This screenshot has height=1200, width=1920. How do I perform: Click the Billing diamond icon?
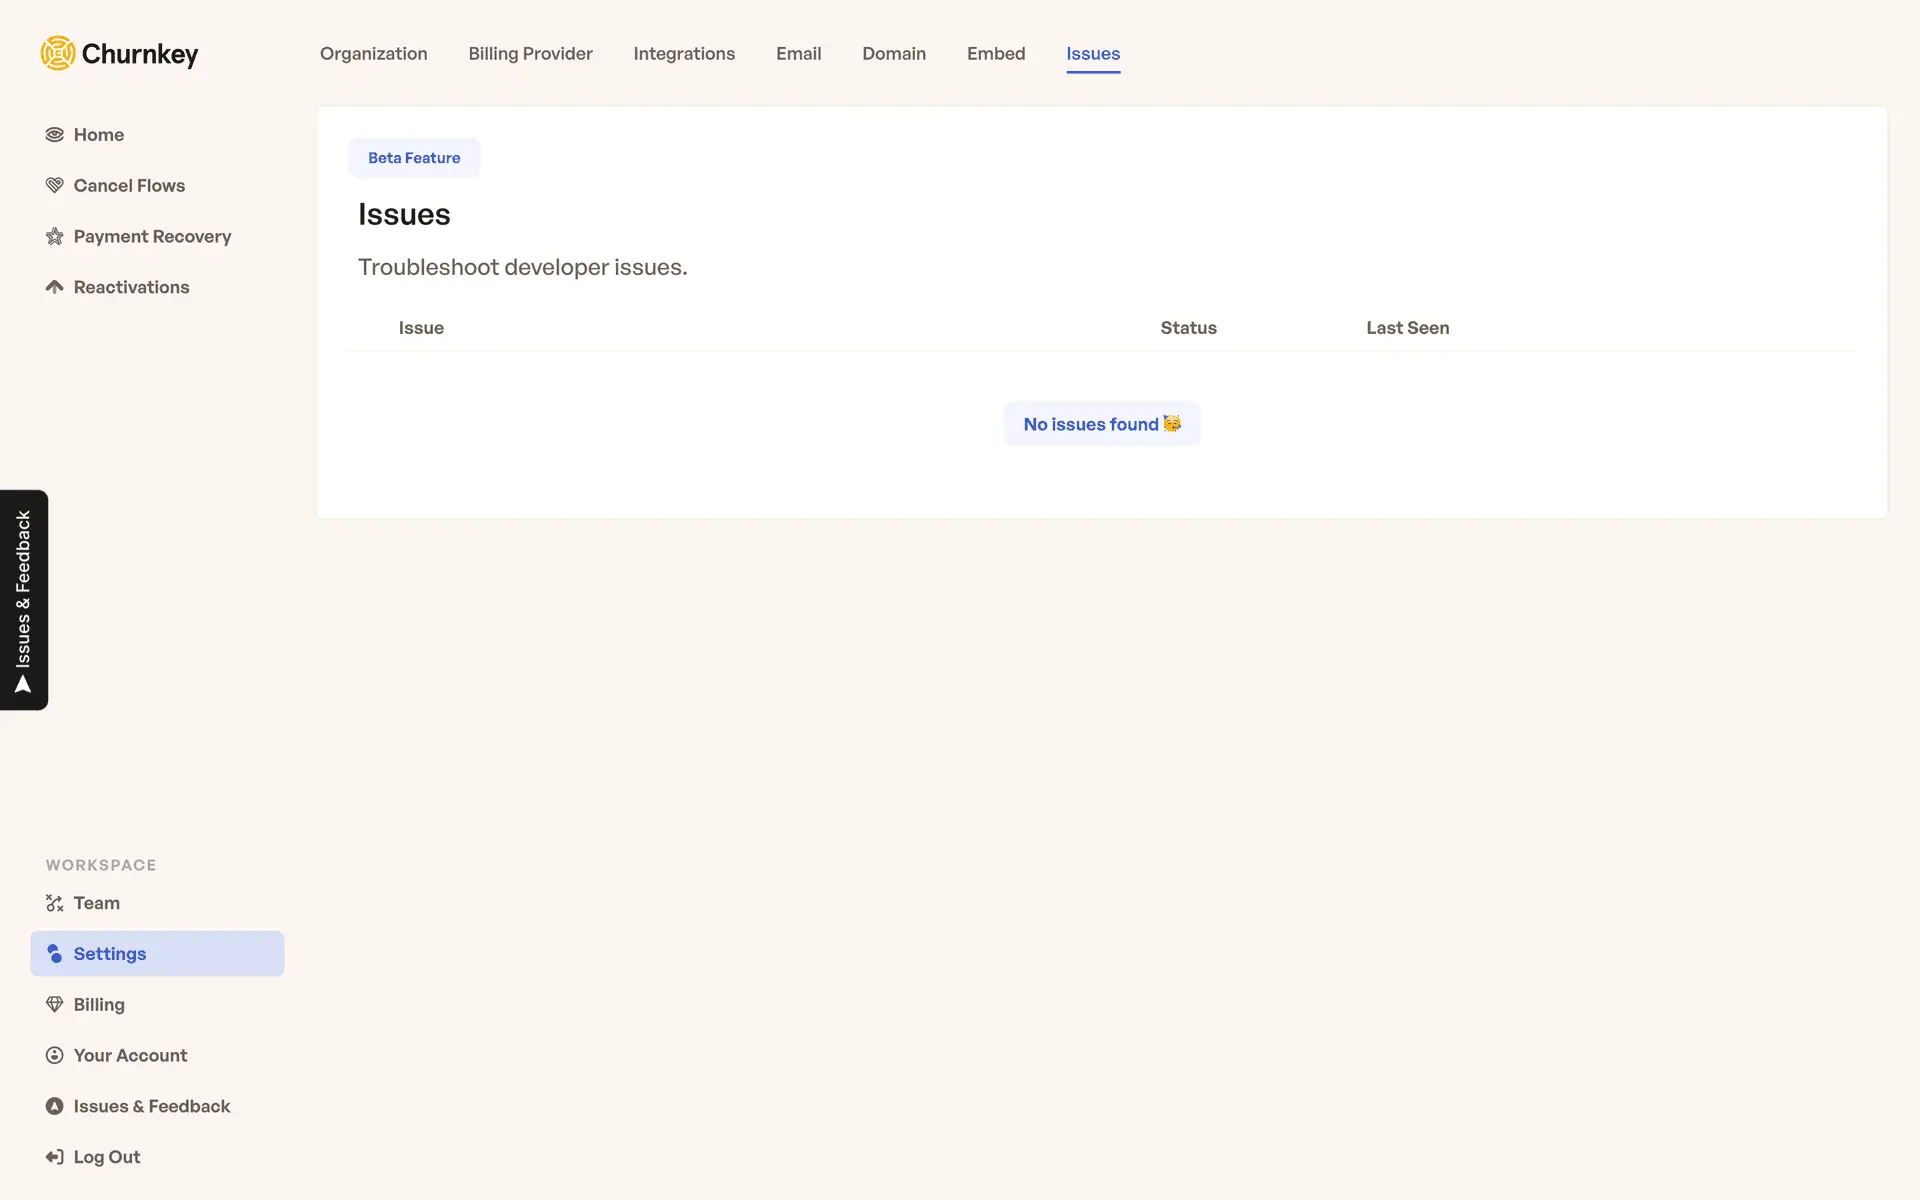55,1005
